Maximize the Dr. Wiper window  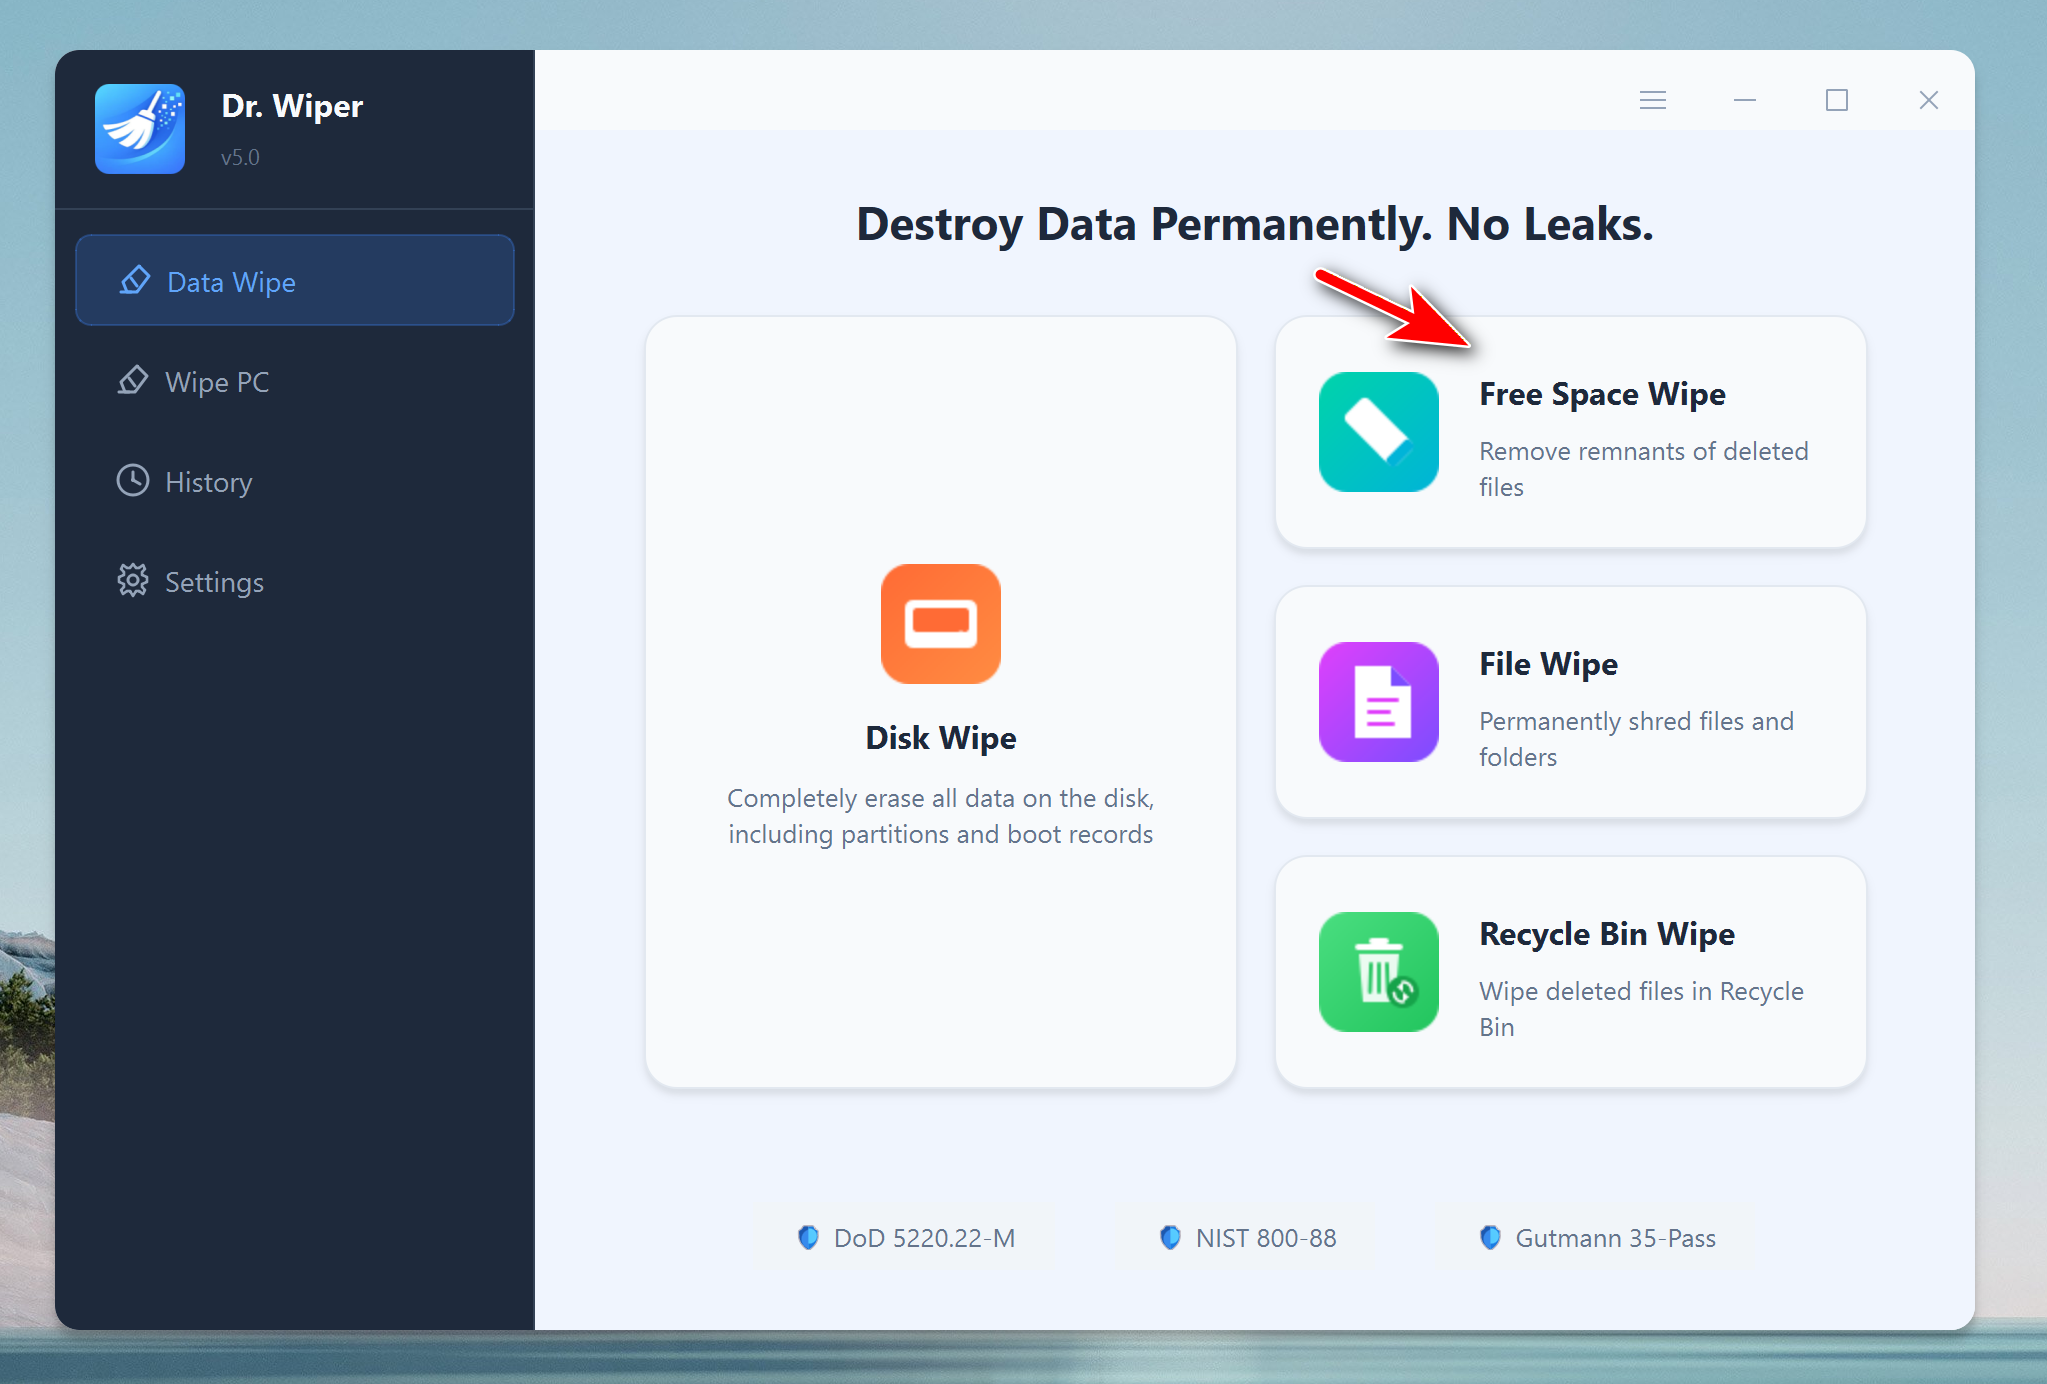pos(1837,100)
